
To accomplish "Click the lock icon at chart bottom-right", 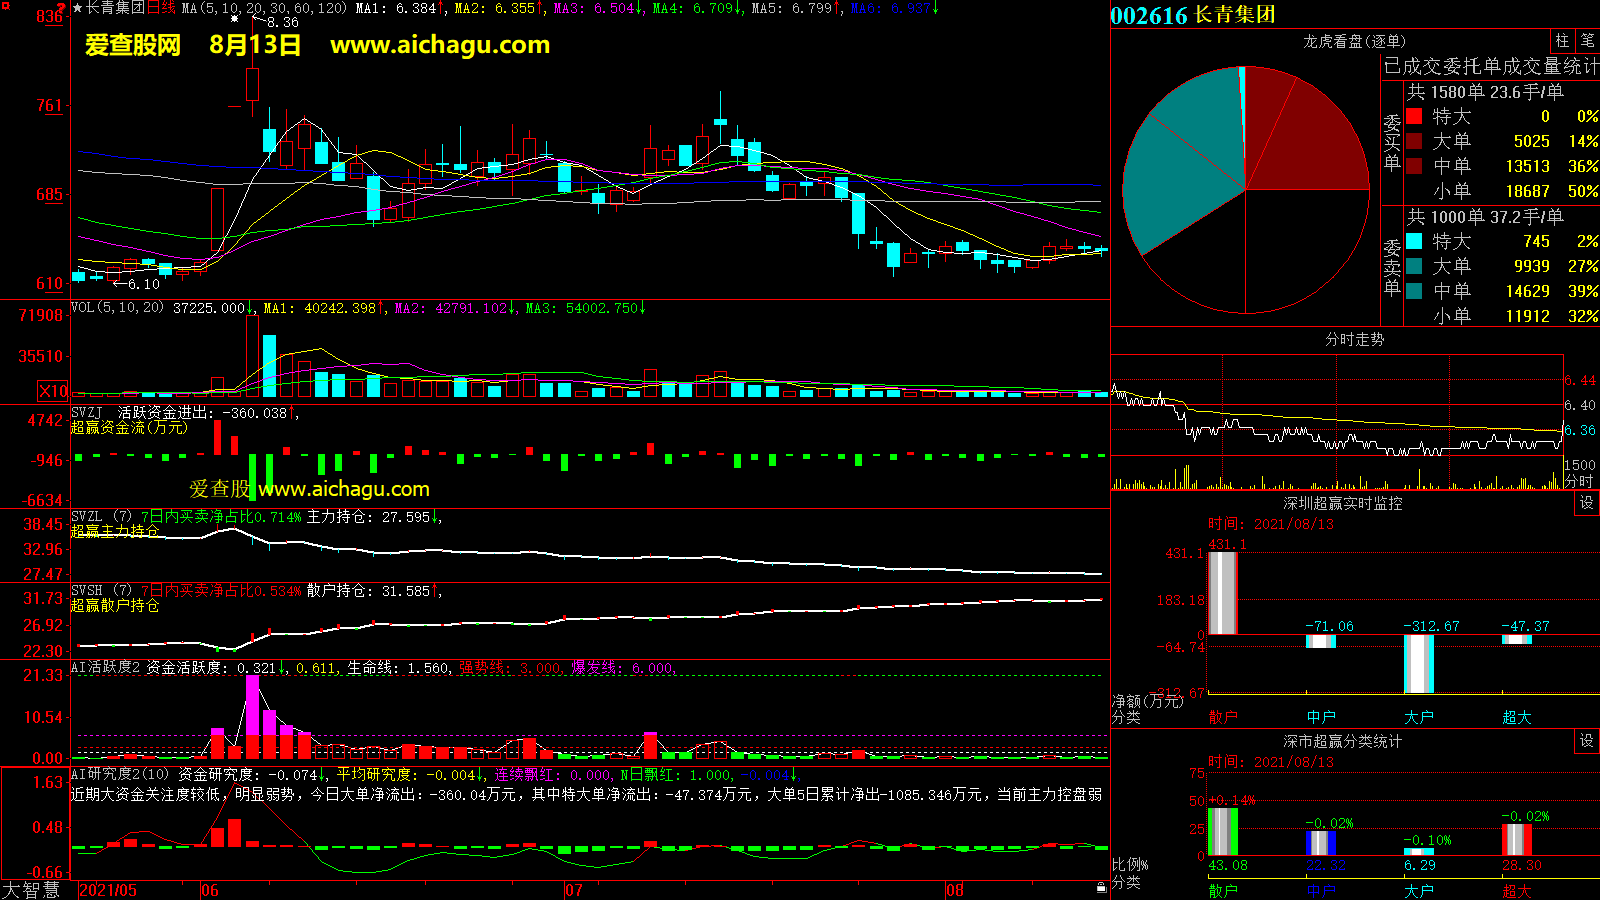I will [x=1101, y=887].
